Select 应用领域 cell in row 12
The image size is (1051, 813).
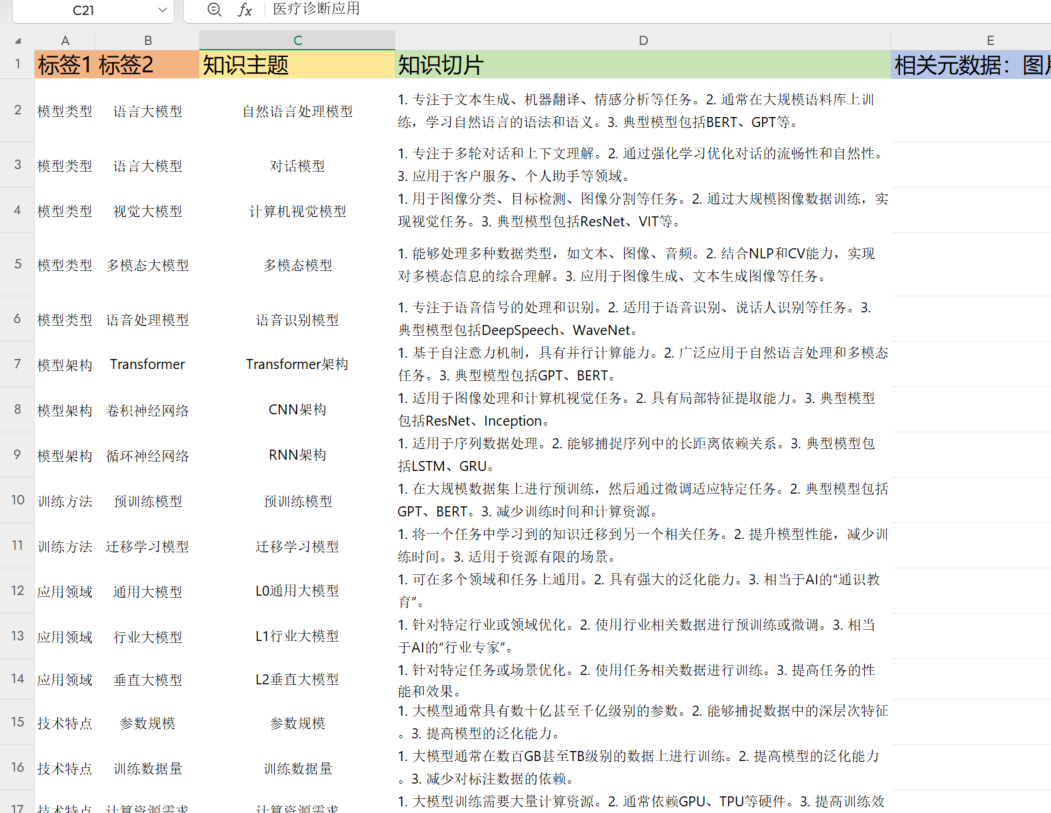tap(65, 592)
